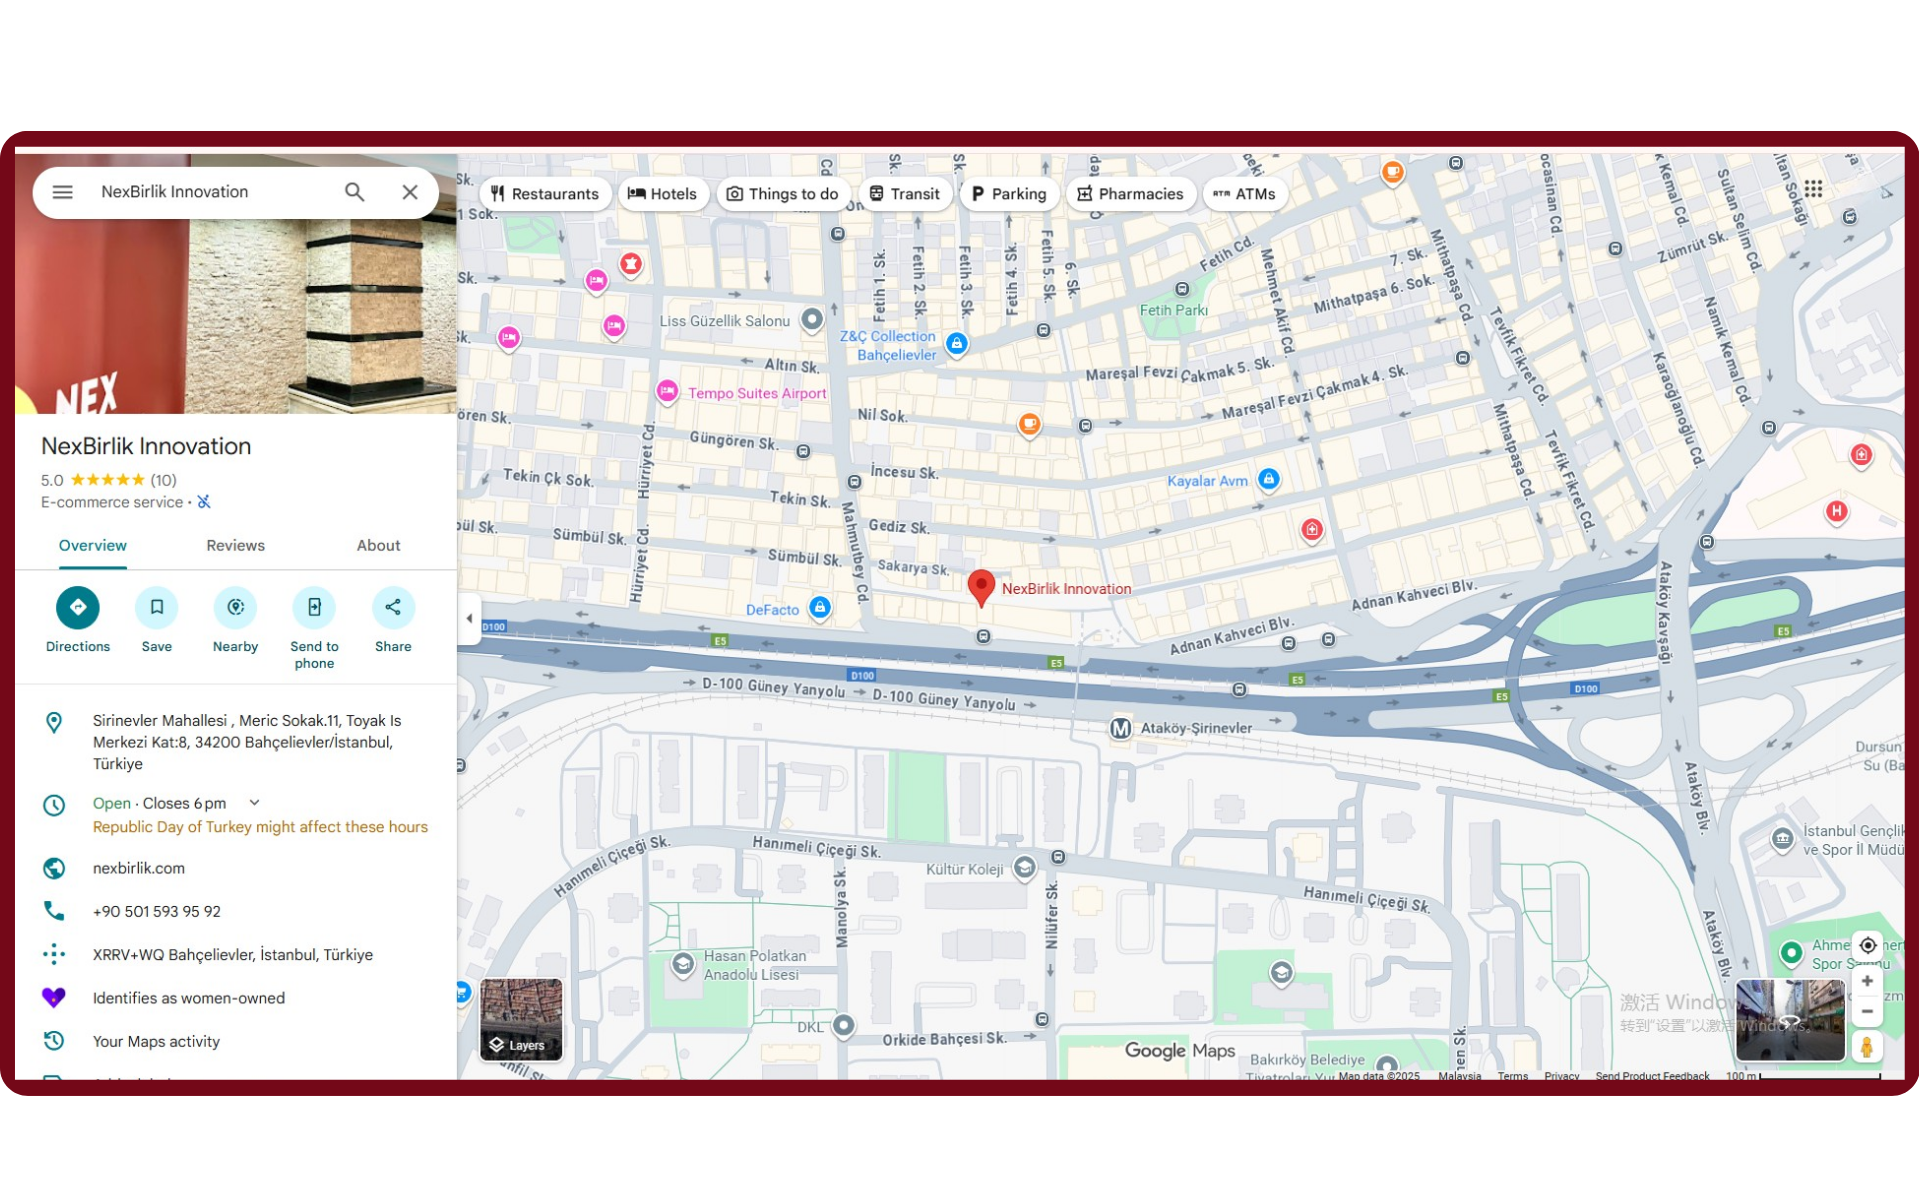Viewport: 1920px width, 1200px height.
Task: Get Directions to NexBirlik Innovation
Action: coord(78,608)
